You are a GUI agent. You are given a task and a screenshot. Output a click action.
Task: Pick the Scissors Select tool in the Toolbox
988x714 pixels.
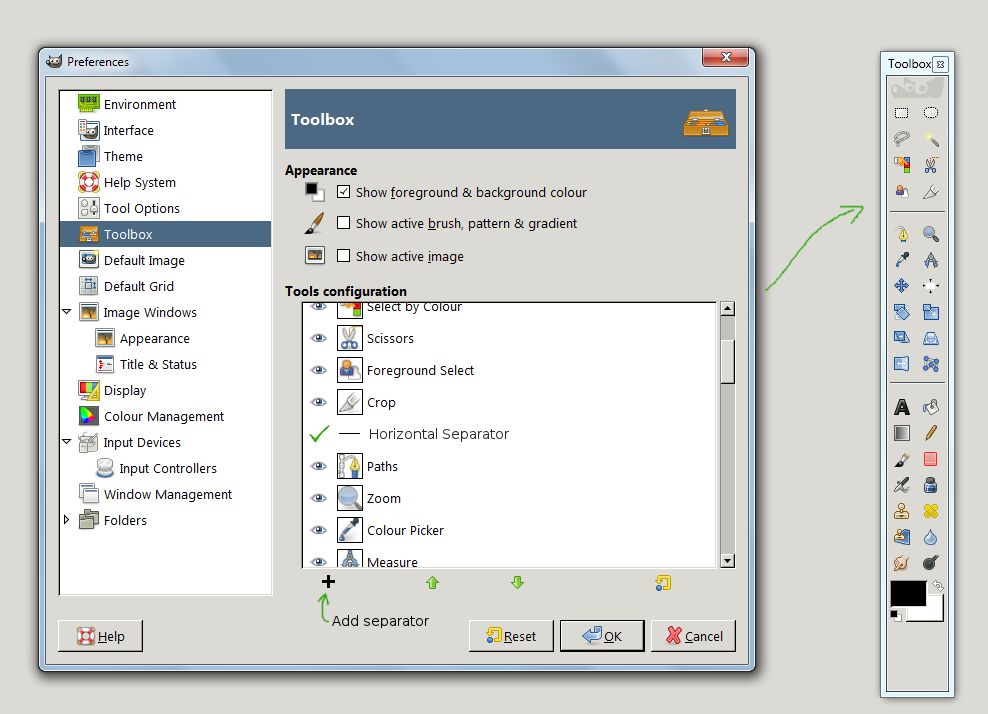930,164
